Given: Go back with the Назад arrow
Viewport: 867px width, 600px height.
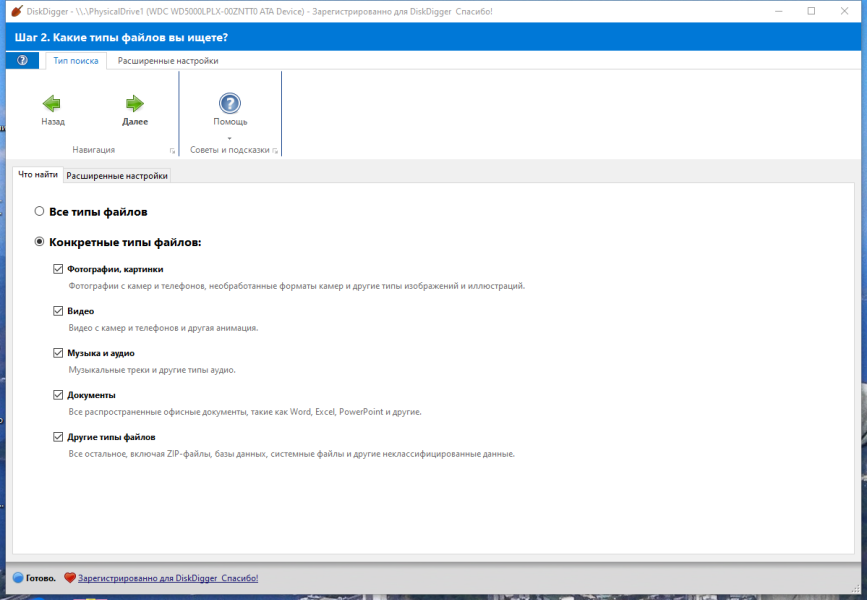Looking at the screenshot, I should [x=52, y=109].
